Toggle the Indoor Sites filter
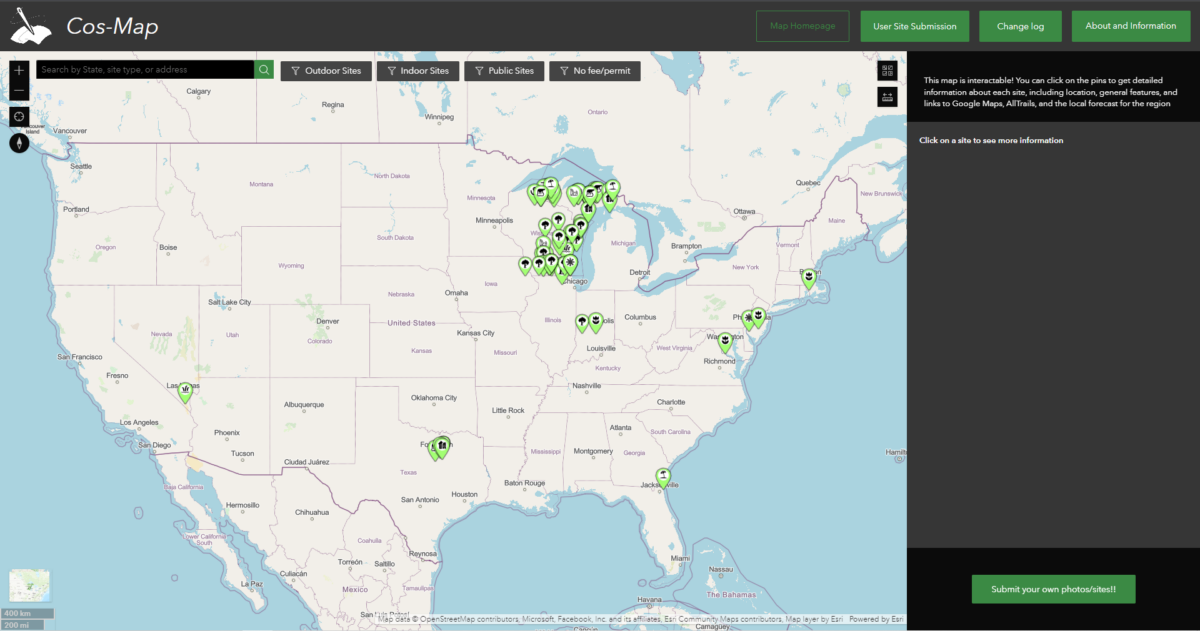This screenshot has width=1200, height=631. click(418, 70)
